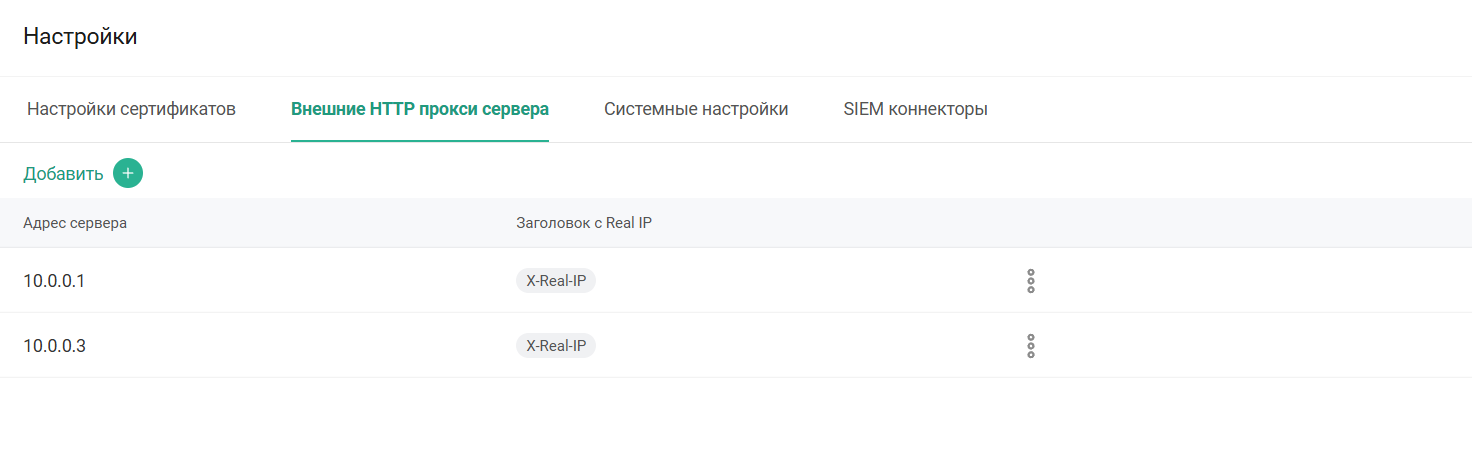Click the Адрес сервера column header

[75, 223]
